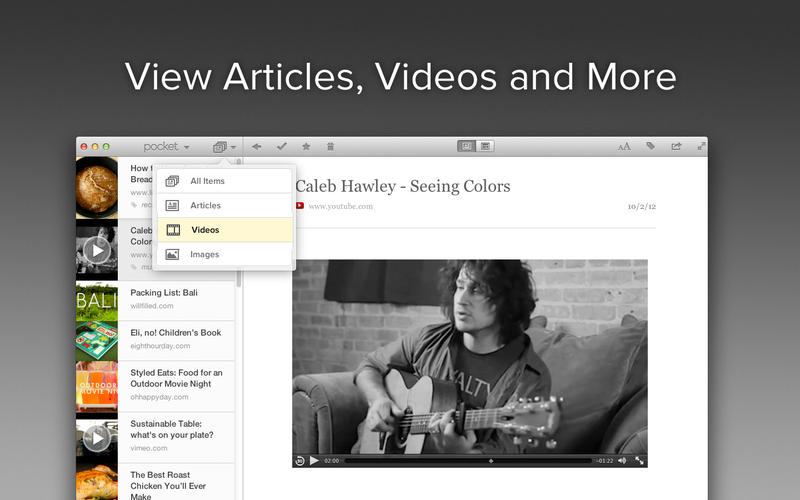Click the video frame of guitarist
This screenshot has height=500, width=800.
point(470,357)
